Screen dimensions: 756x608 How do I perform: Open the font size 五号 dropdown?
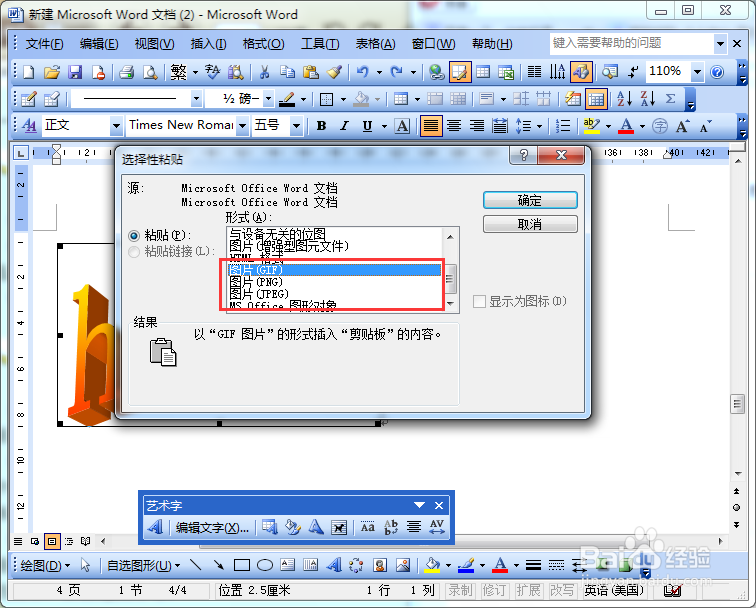click(x=297, y=126)
